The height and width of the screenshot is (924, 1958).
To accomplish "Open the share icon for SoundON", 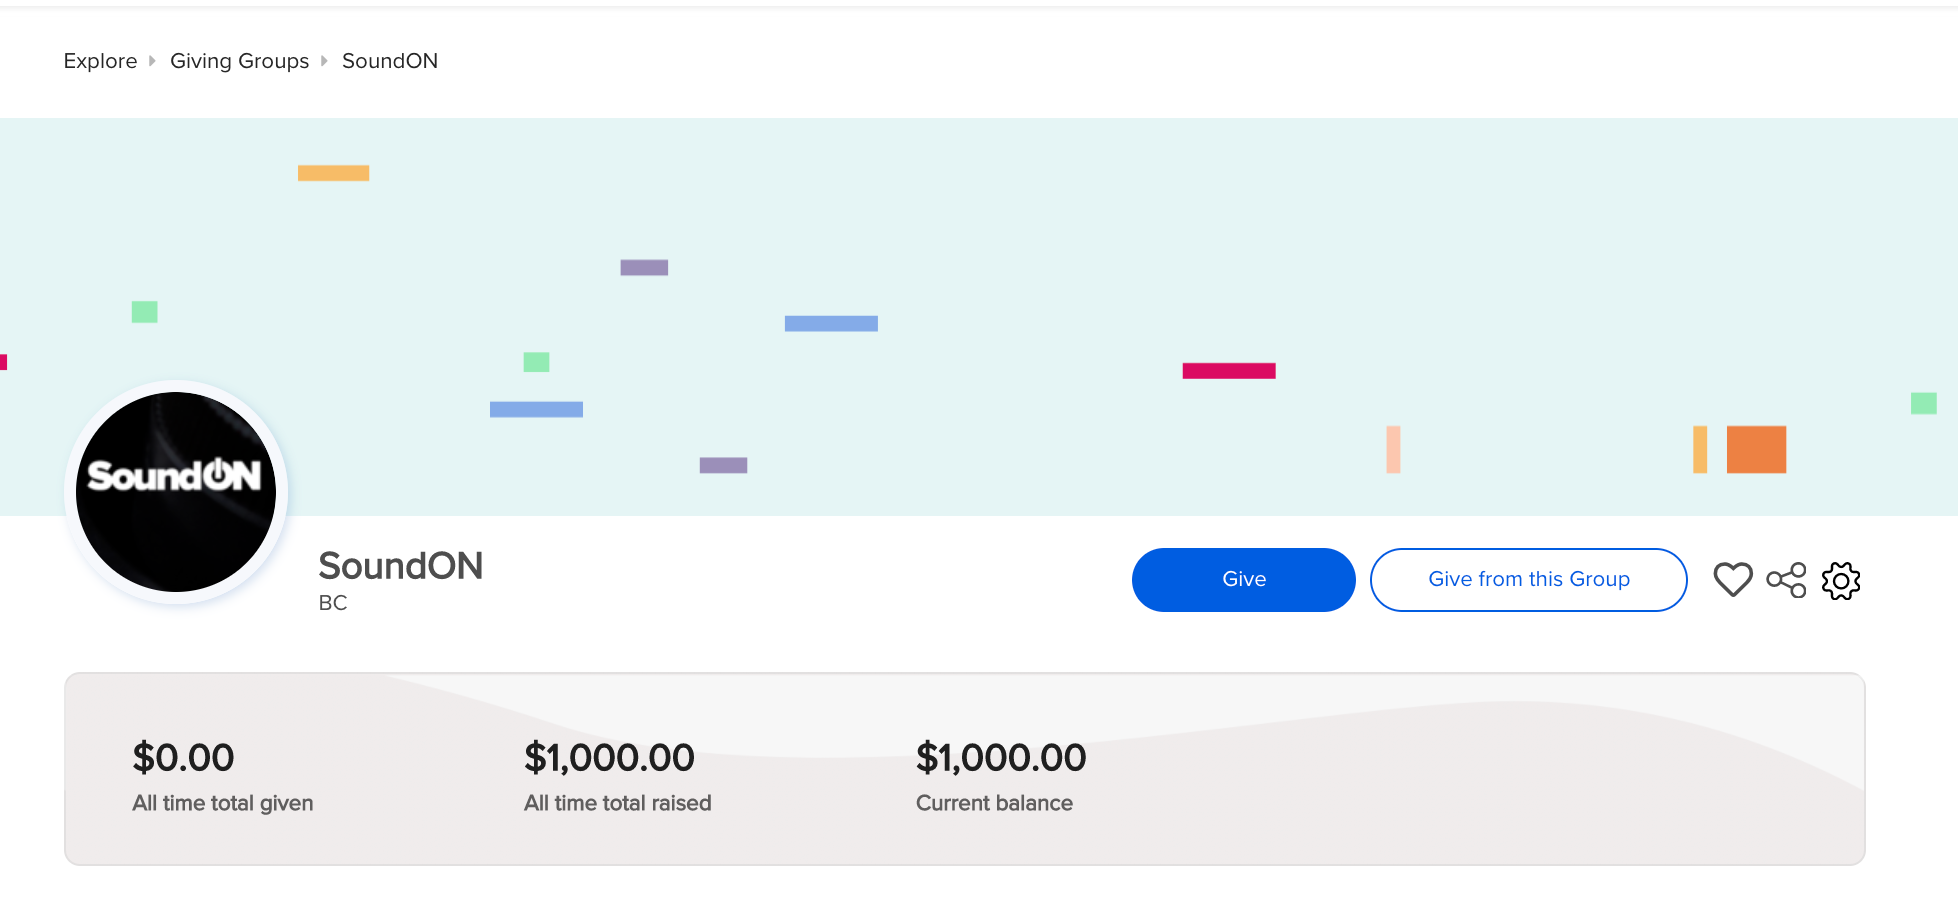I will tap(1786, 580).
